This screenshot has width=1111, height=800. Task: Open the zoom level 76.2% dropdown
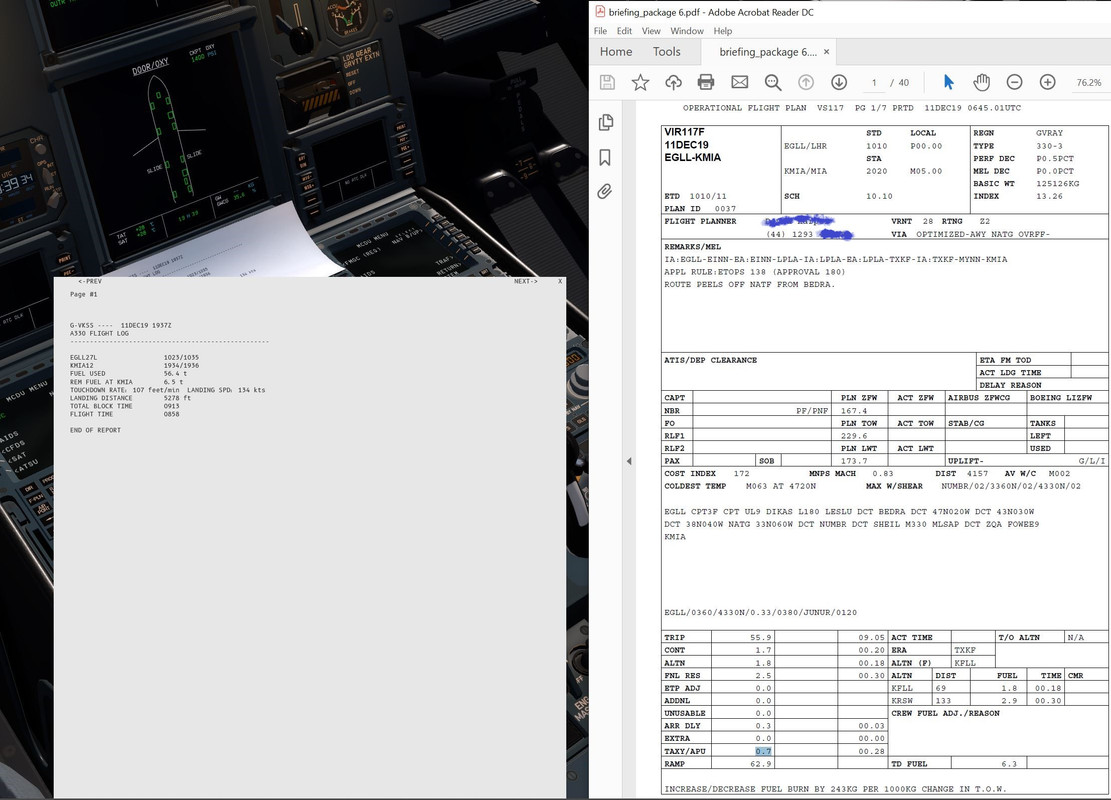click(x=1088, y=82)
